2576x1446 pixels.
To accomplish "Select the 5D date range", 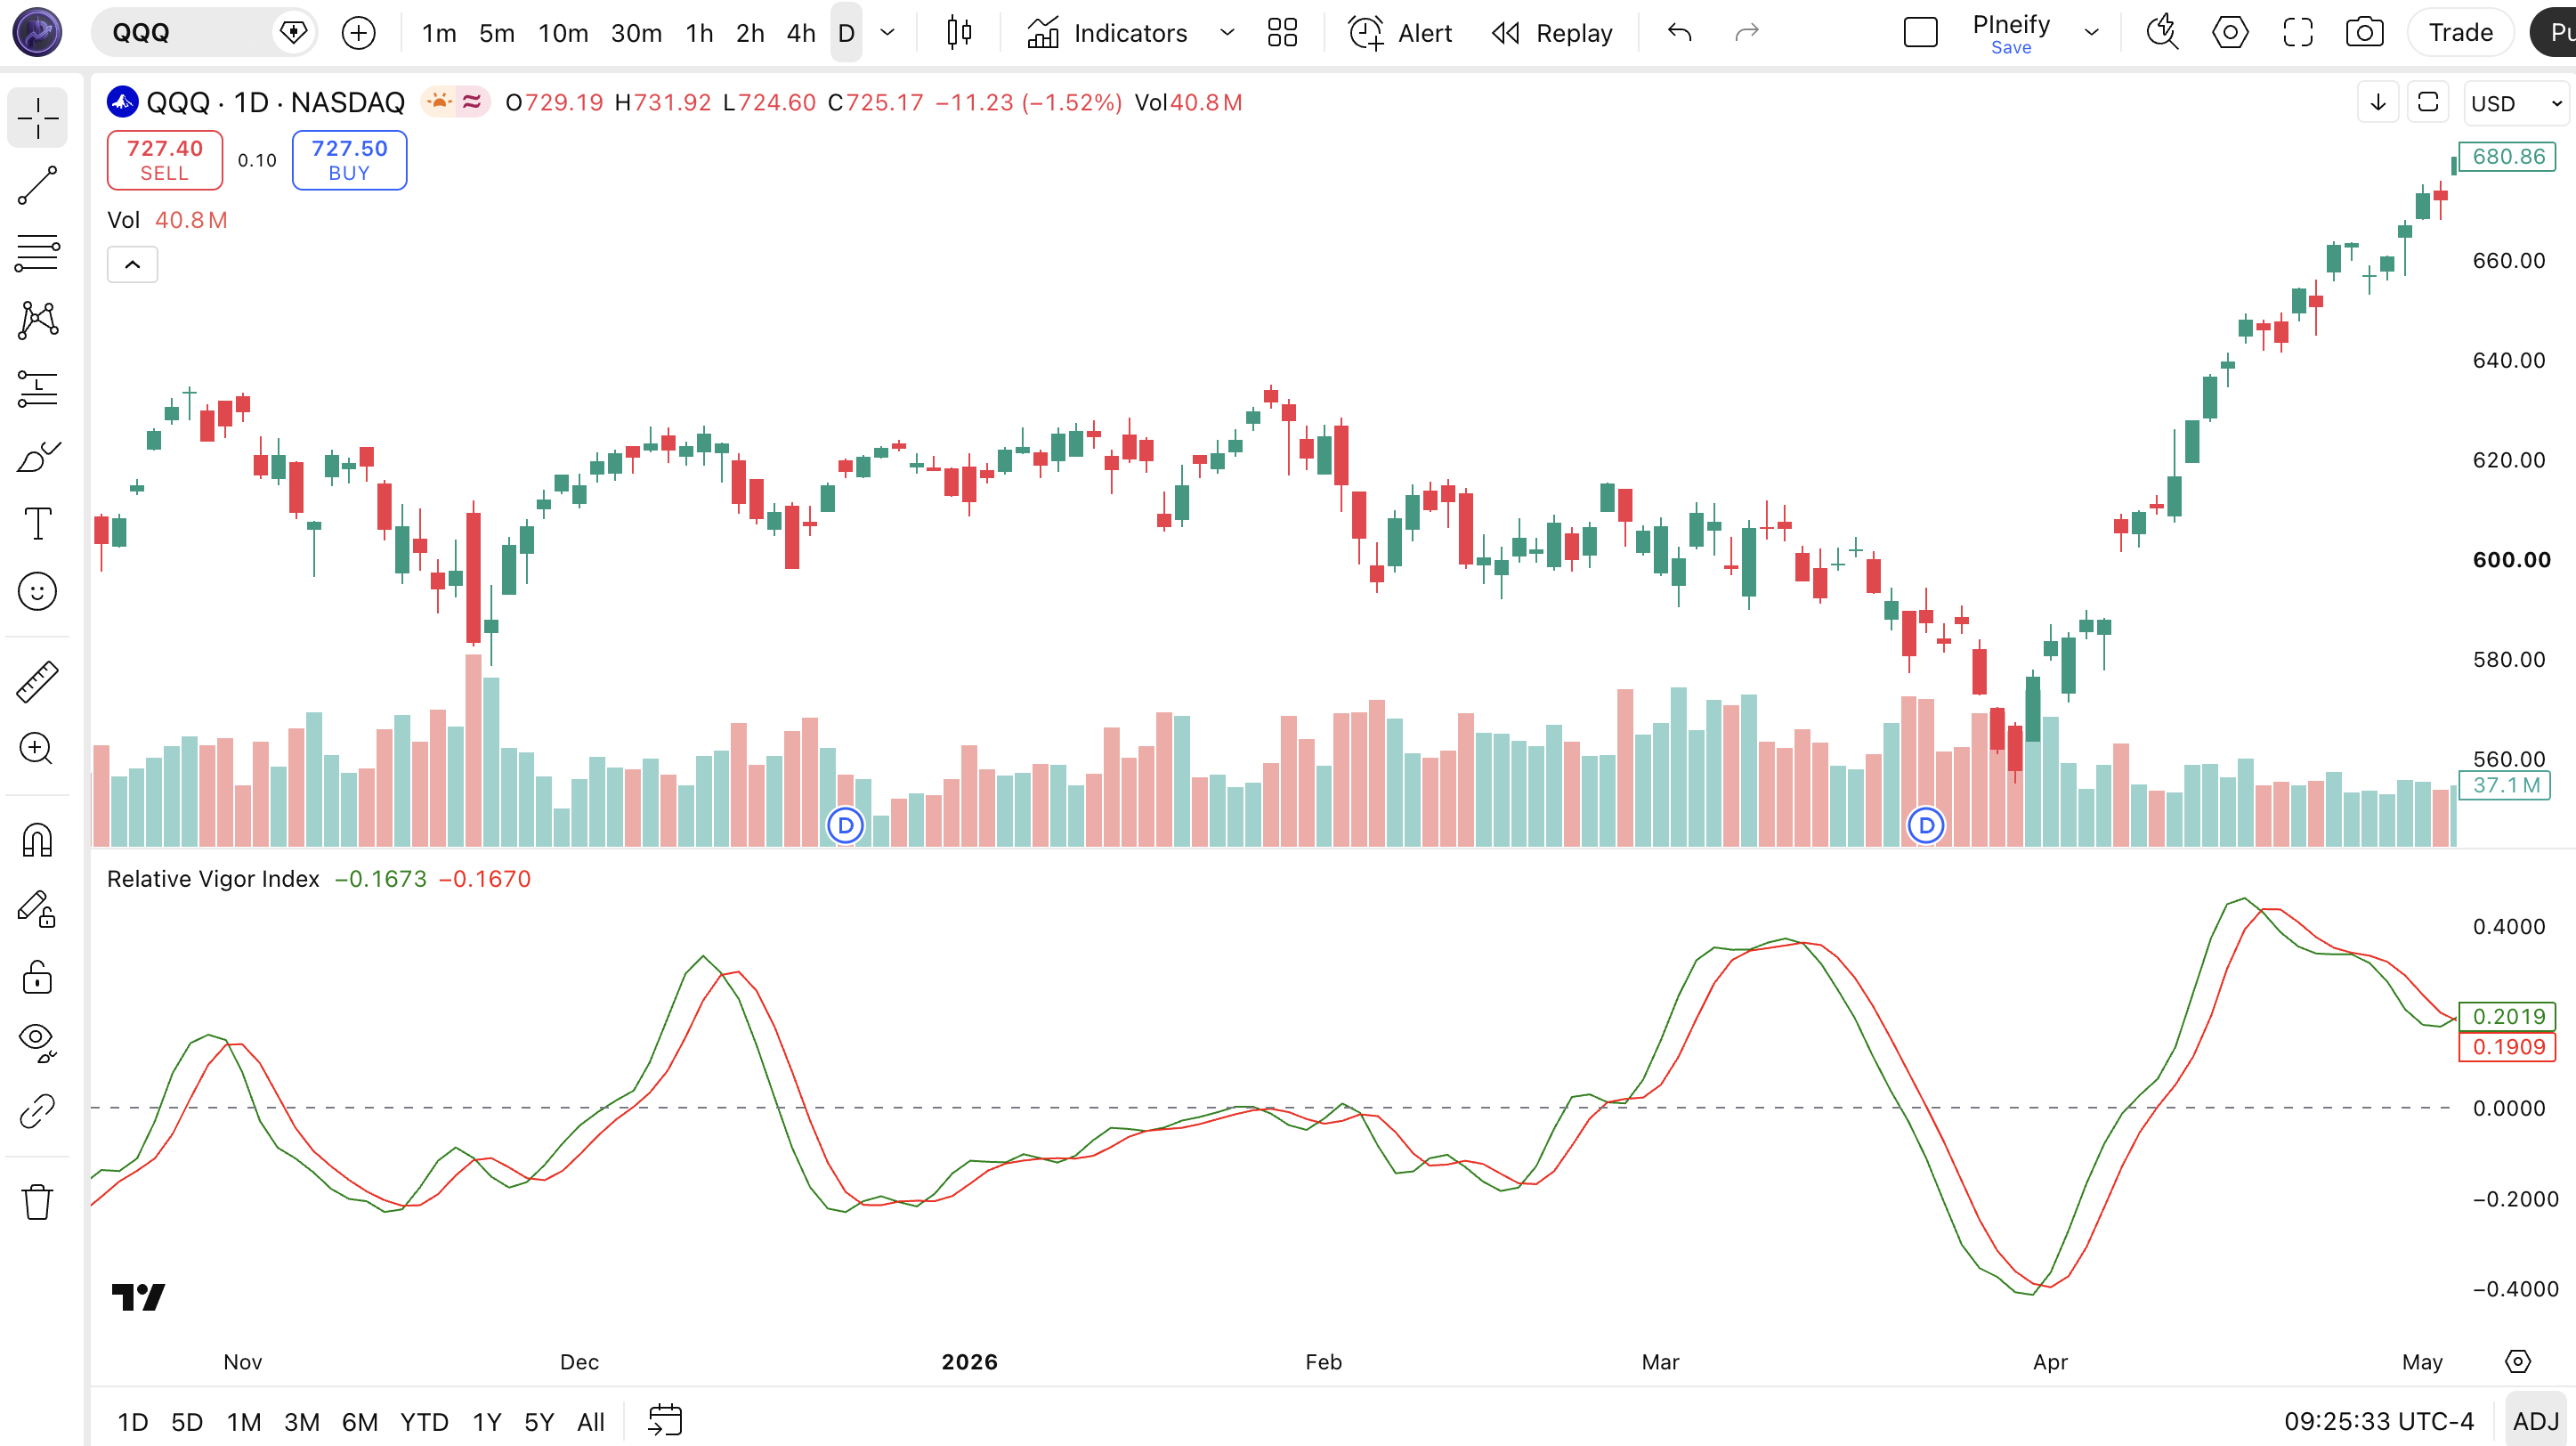I will click(187, 1421).
